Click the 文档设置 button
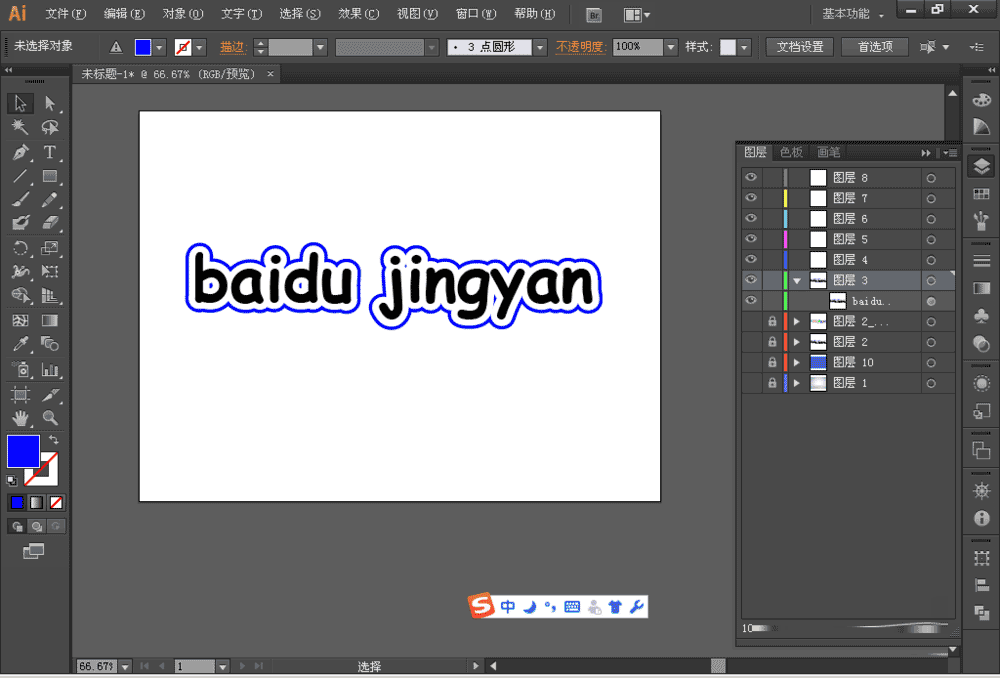Viewport: 1000px width, 678px height. coord(800,47)
